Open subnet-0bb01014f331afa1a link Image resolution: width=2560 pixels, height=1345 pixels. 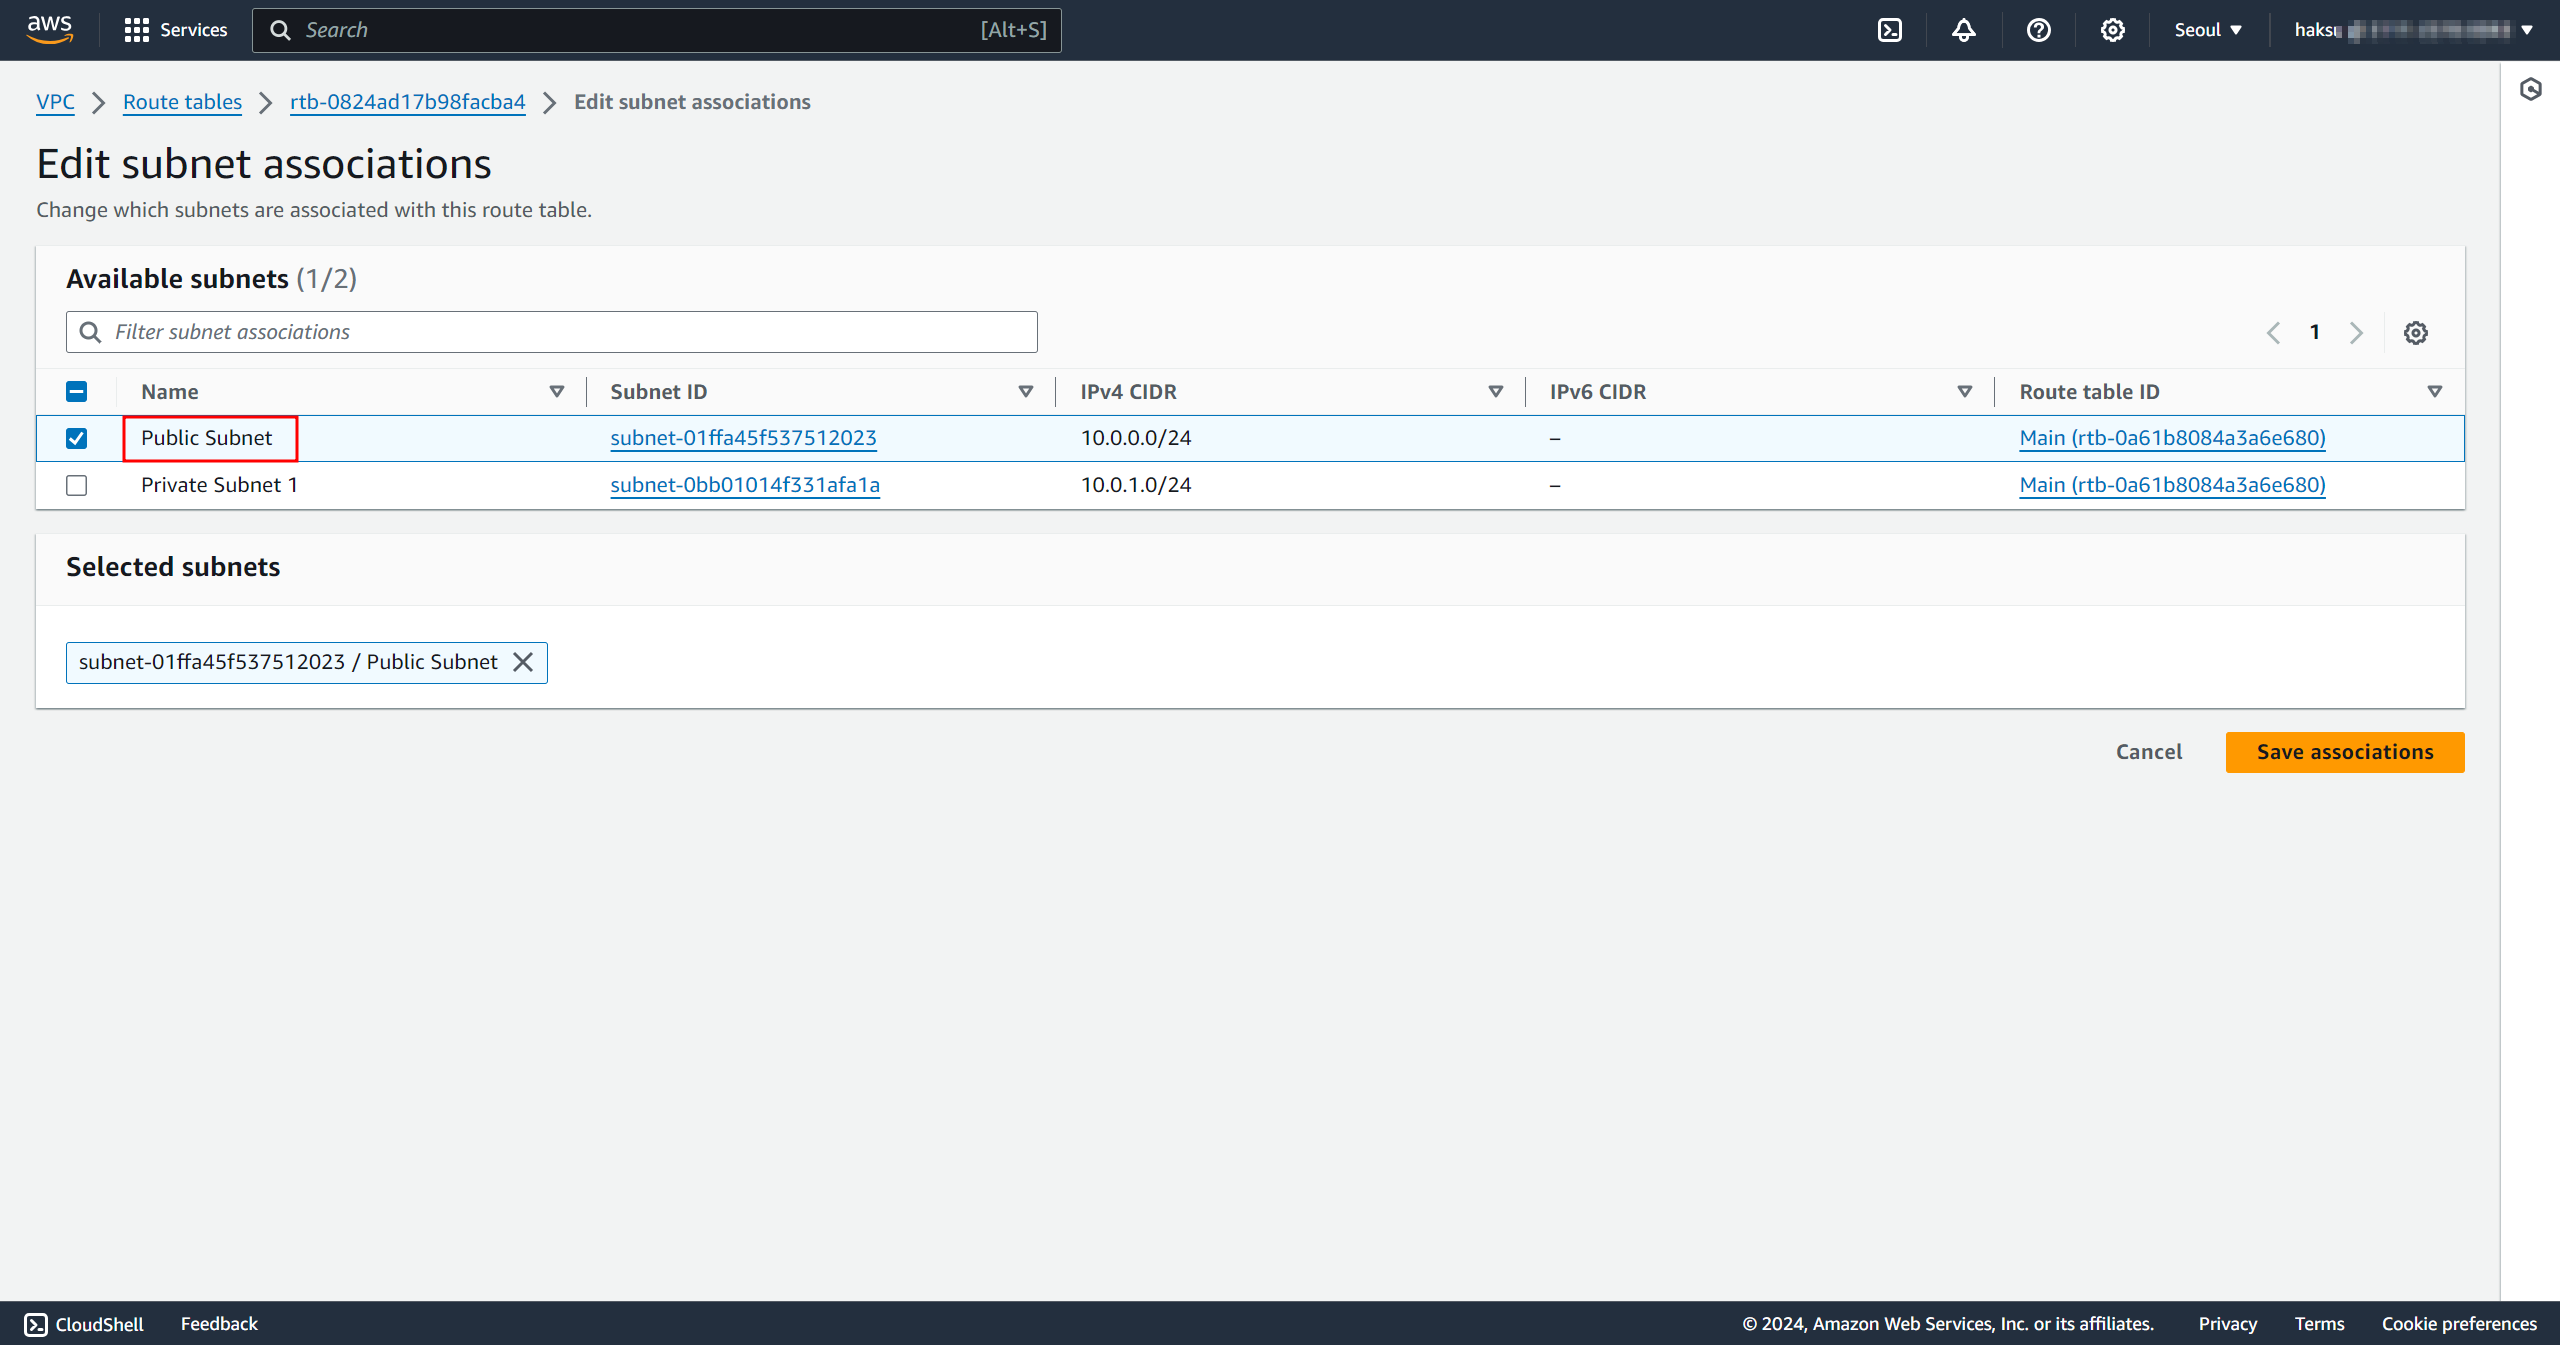coord(745,485)
